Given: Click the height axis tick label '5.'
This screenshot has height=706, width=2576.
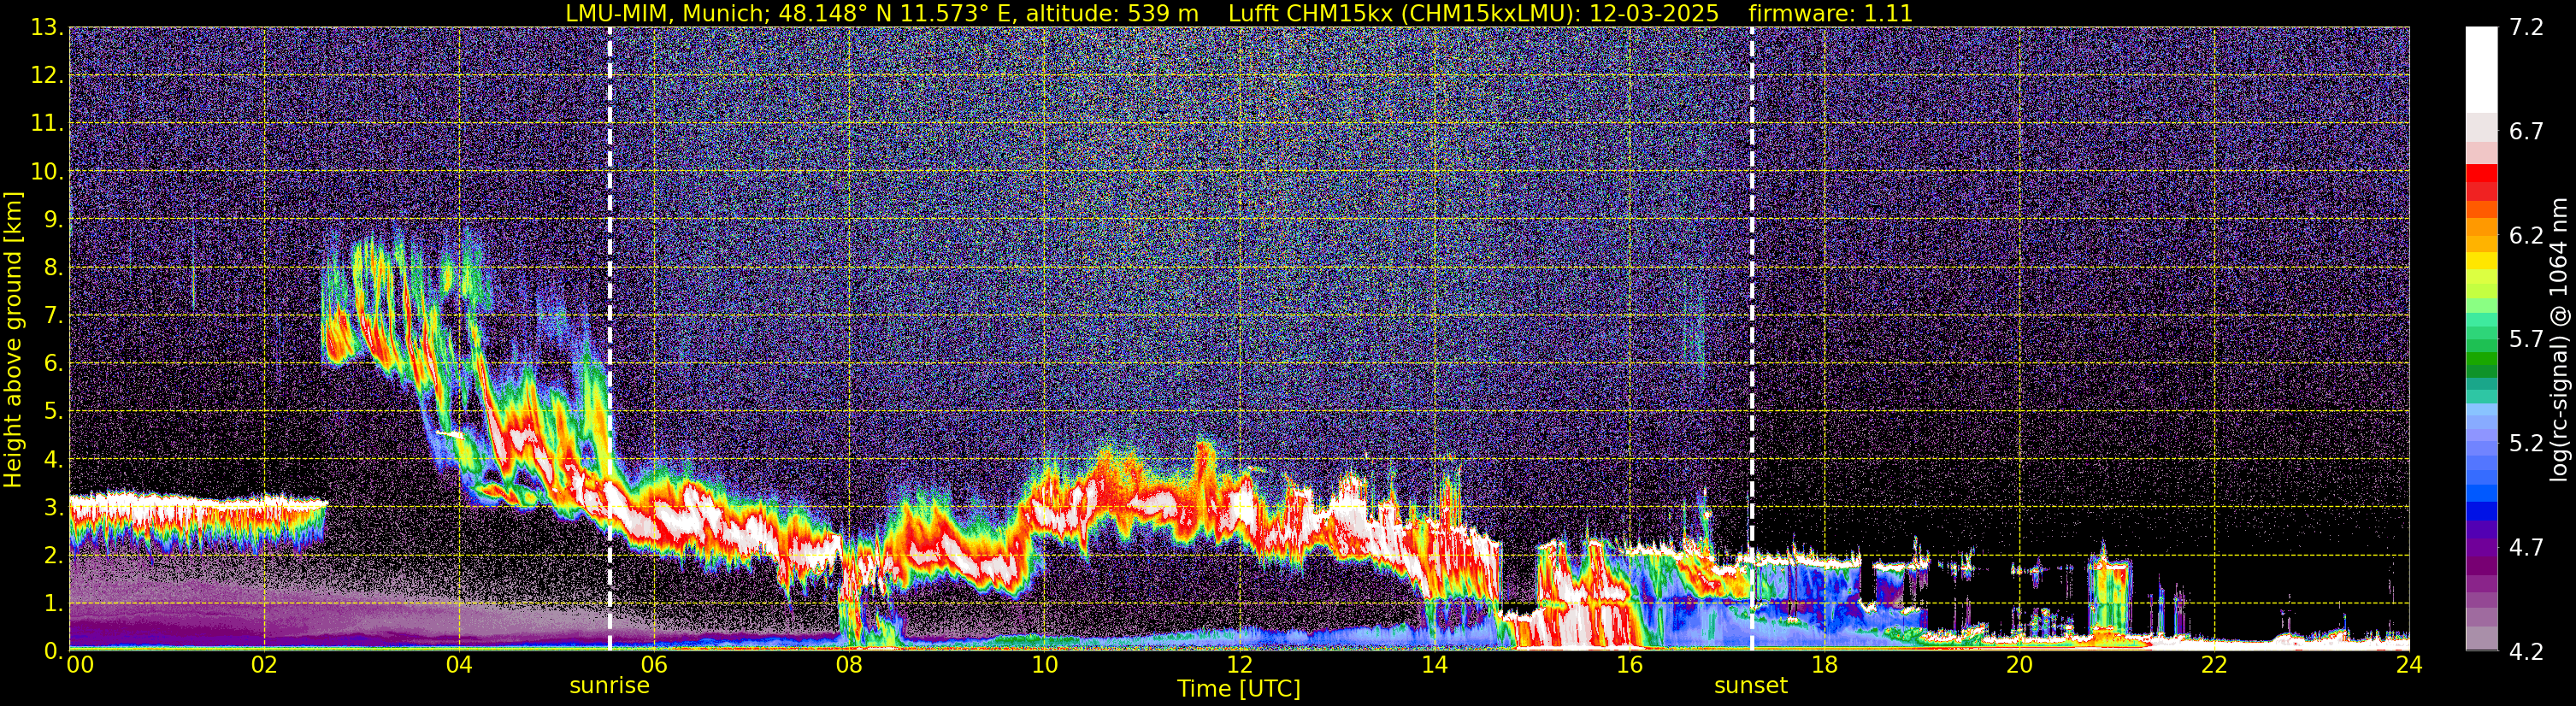Looking at the screenshot, I should coord(53,411).
